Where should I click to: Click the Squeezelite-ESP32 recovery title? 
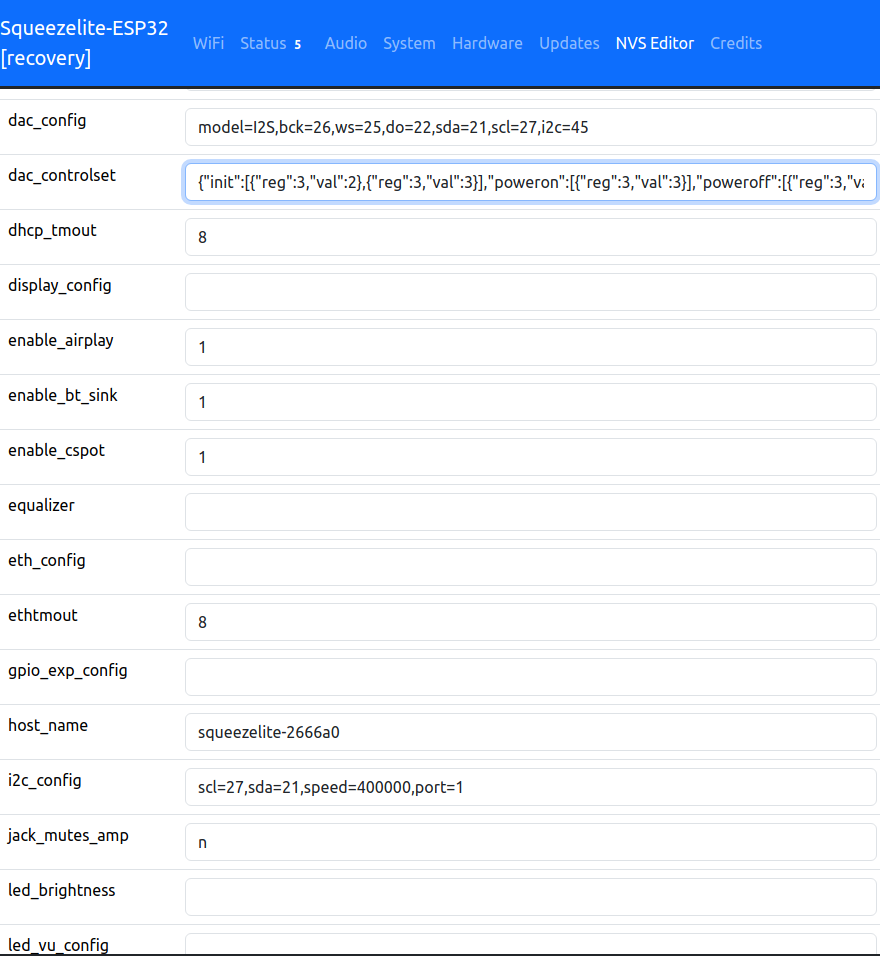point(84,43)
